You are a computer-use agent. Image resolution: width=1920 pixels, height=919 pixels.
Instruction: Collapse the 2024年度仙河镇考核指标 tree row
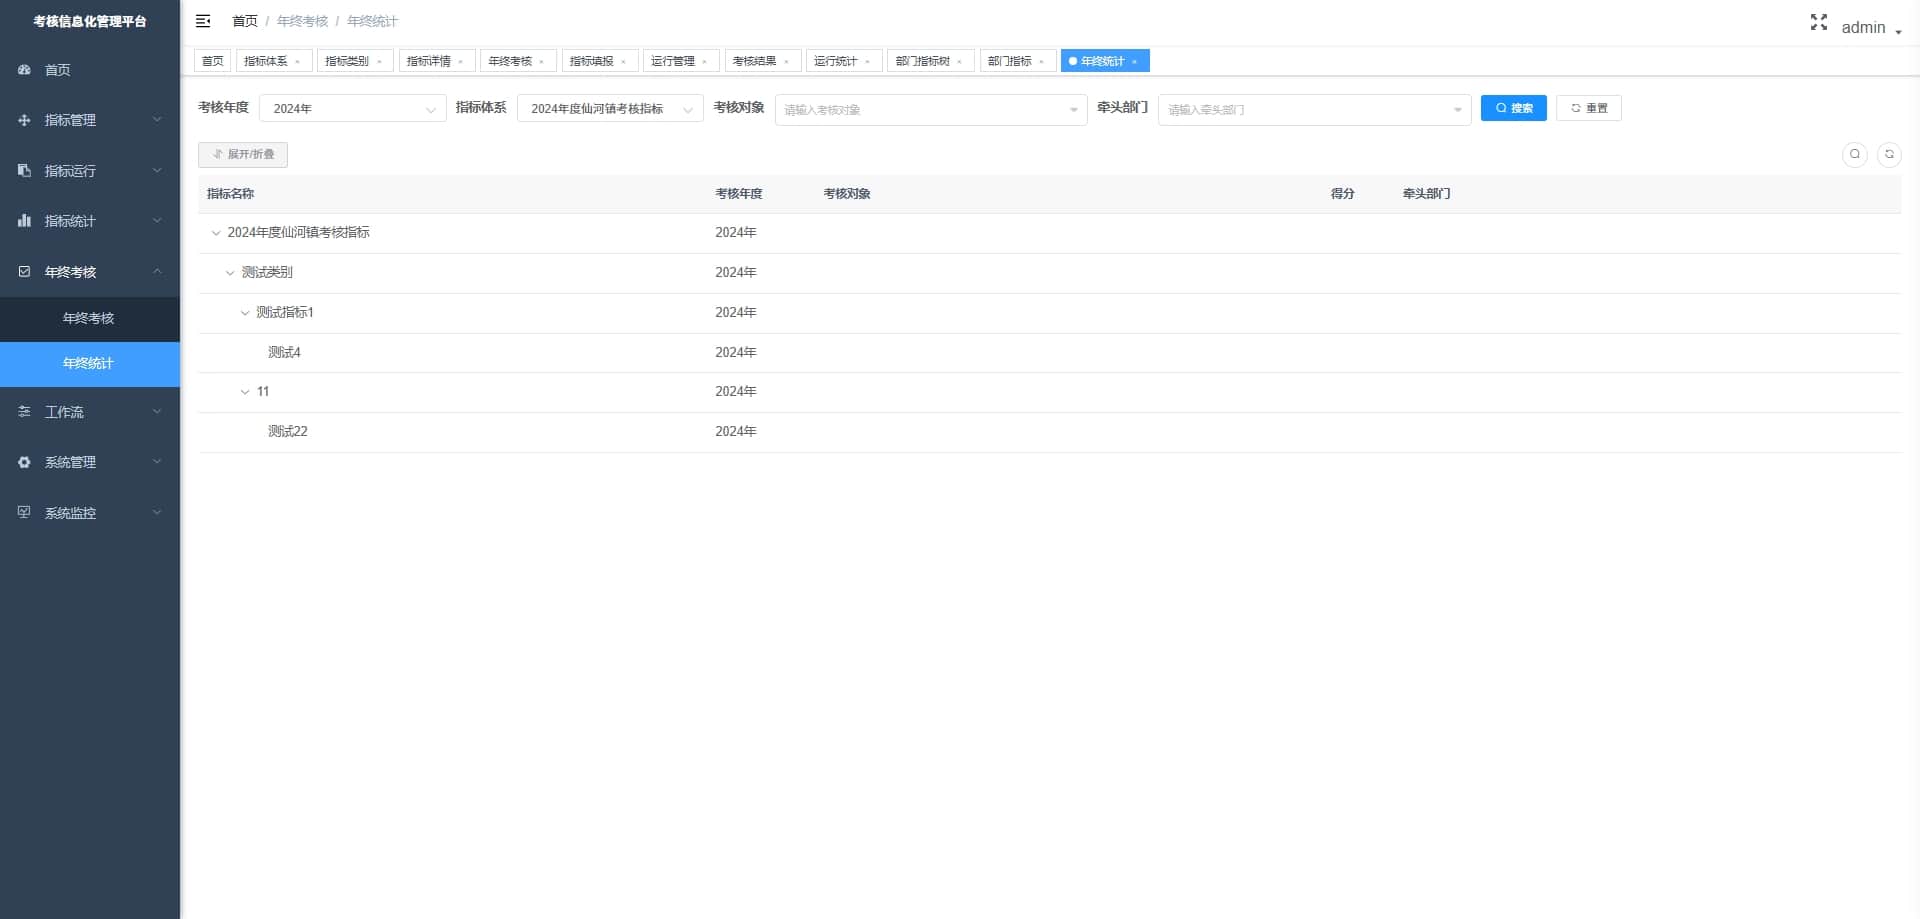pos(216,233)
